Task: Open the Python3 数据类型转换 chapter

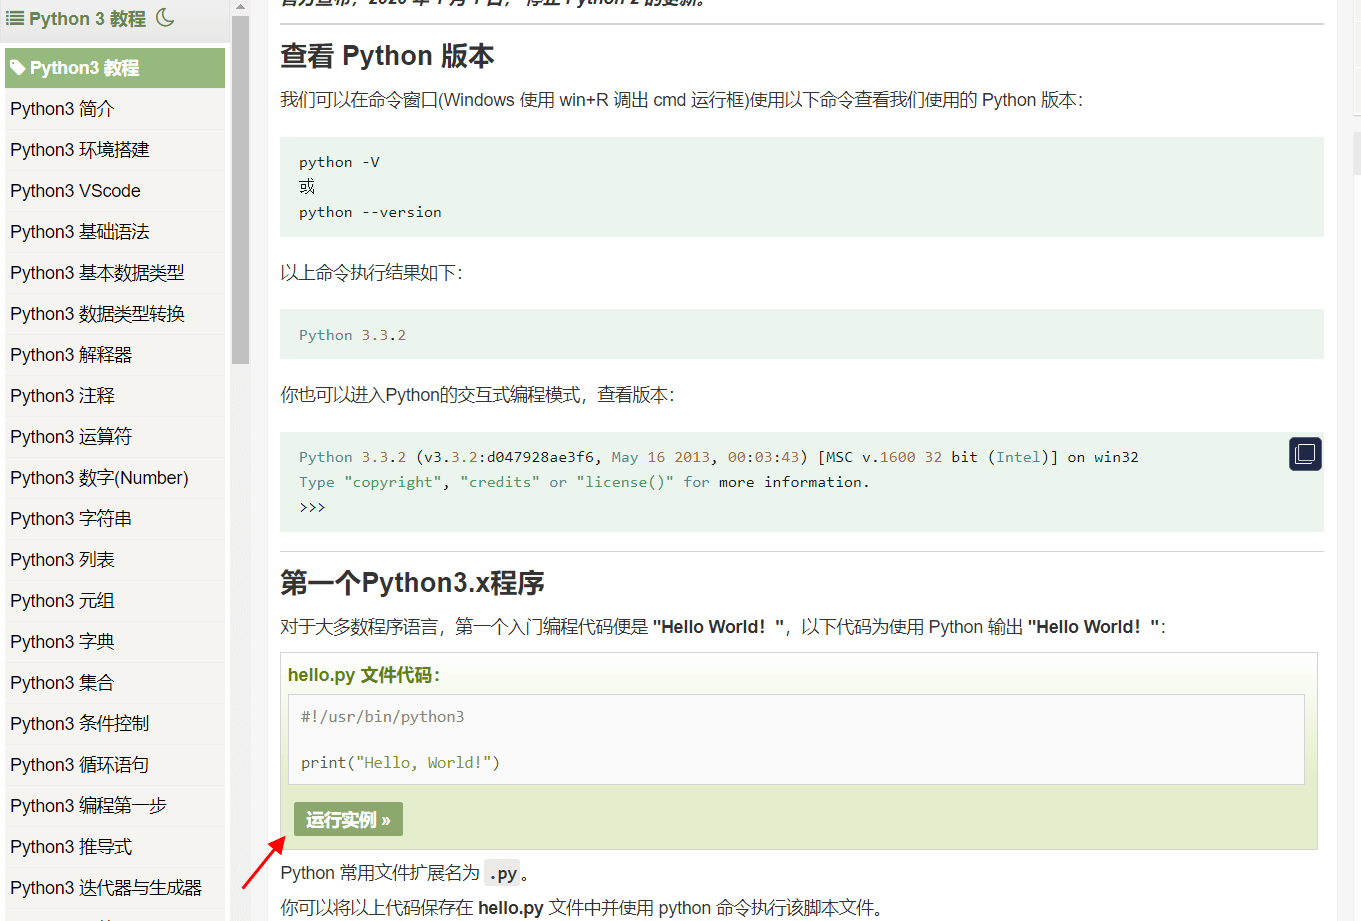Action: coord(97,314)
